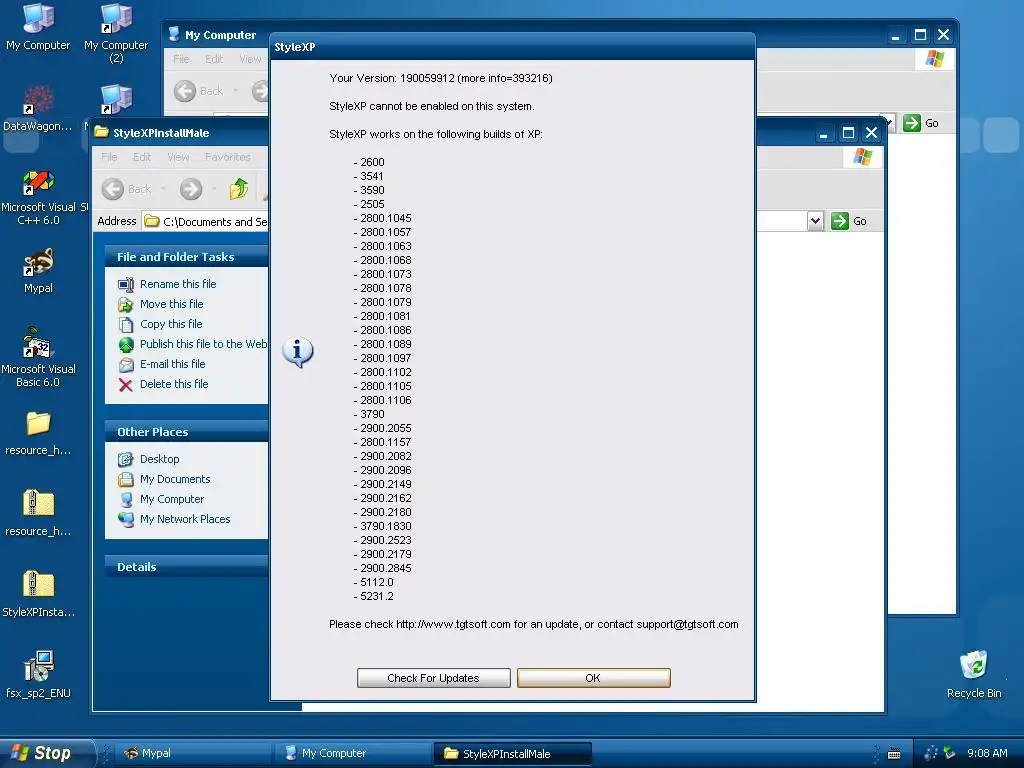Click the Forward arrow in StyleXPInstallMale window
This screenshot has width=1024, height=768.
pyautogui.click(x=191, y=189)
